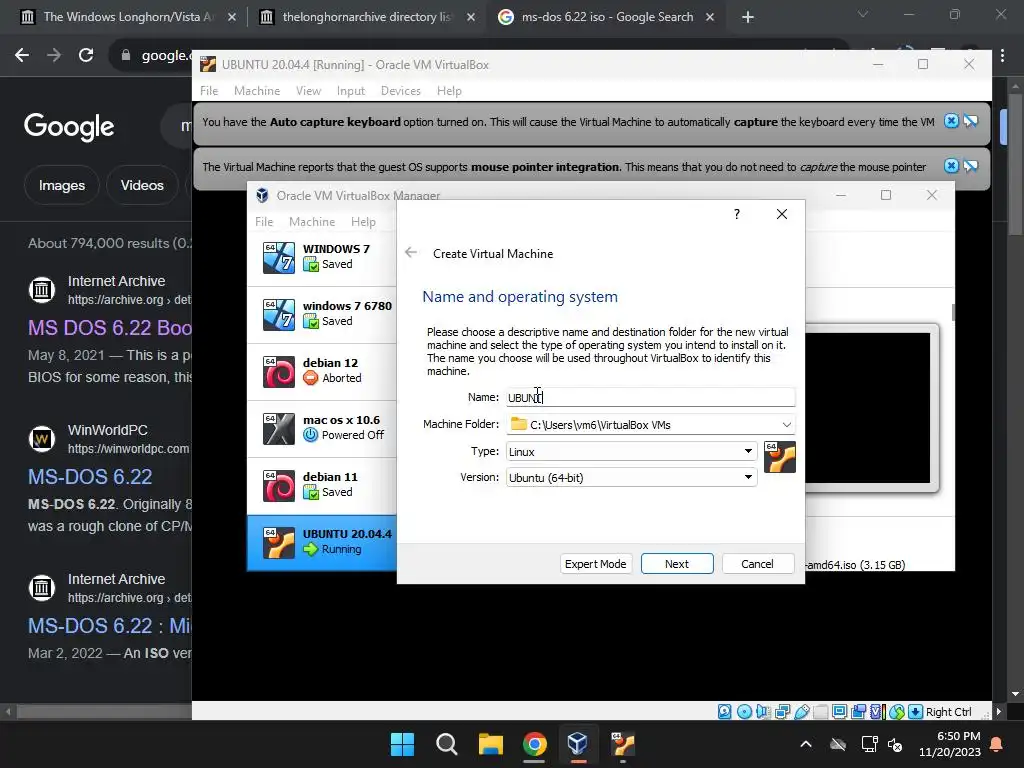Viewport: 1024px width, 768px height.
Task: Open the Windows Start menu
Action: (402, 744)
